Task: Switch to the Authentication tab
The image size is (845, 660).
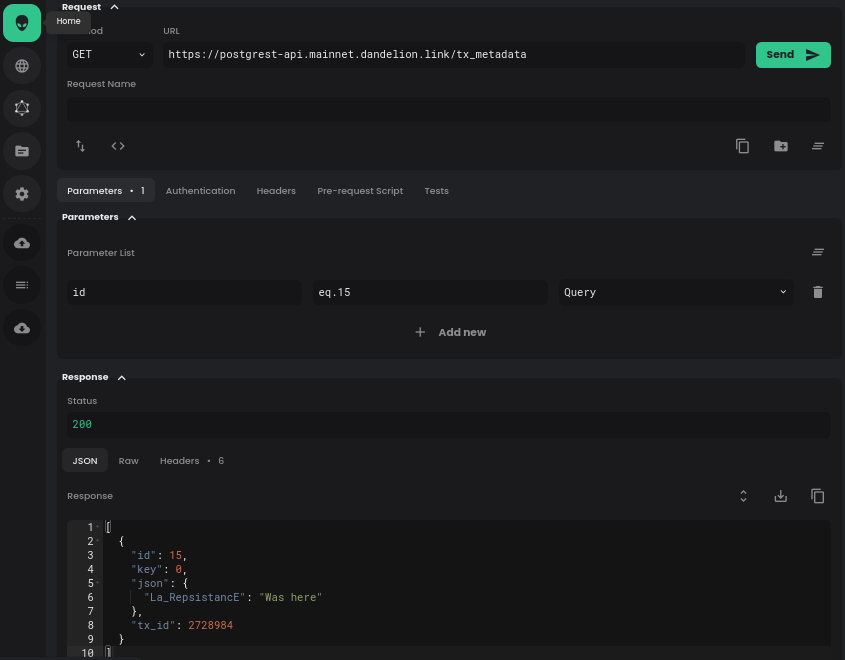Action: [x=200, y=191]
